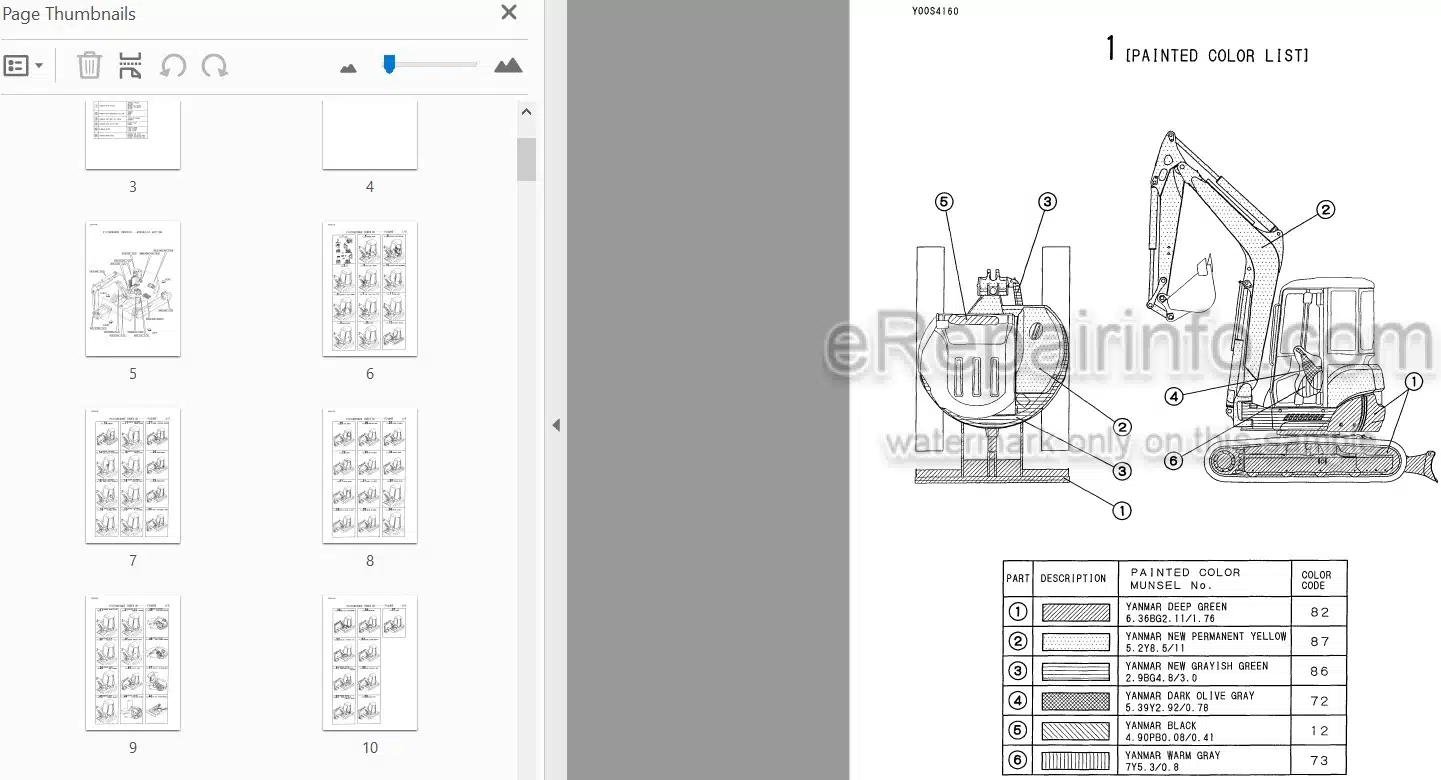Image resolution: width=1441 pixels, height=780 pixels.
Task: Click YANMAR NEW PERMANENT YELLOW entry
Action: point(1204,642)
